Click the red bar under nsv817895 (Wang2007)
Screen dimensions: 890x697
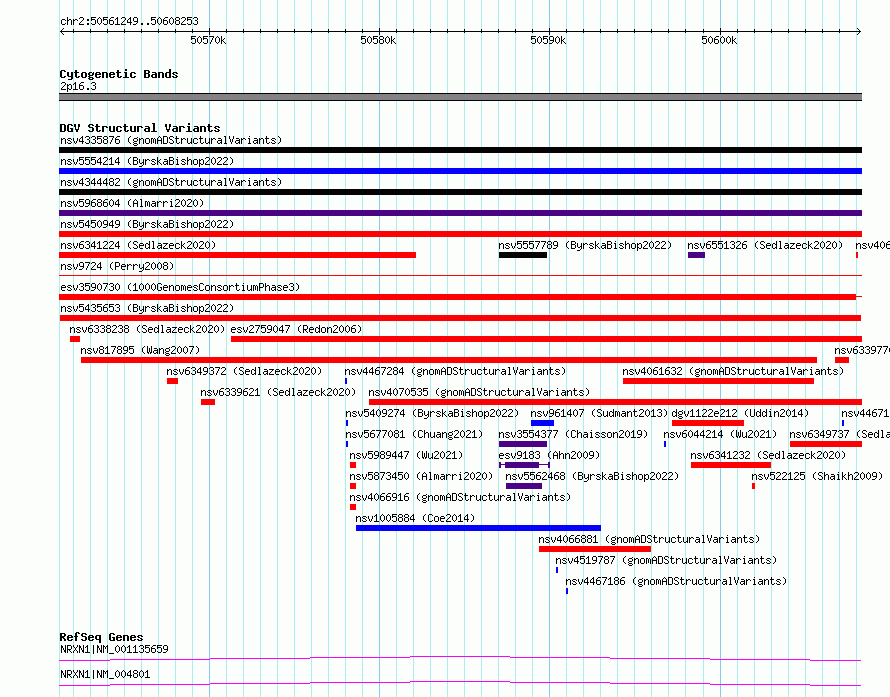coord(449,360)
